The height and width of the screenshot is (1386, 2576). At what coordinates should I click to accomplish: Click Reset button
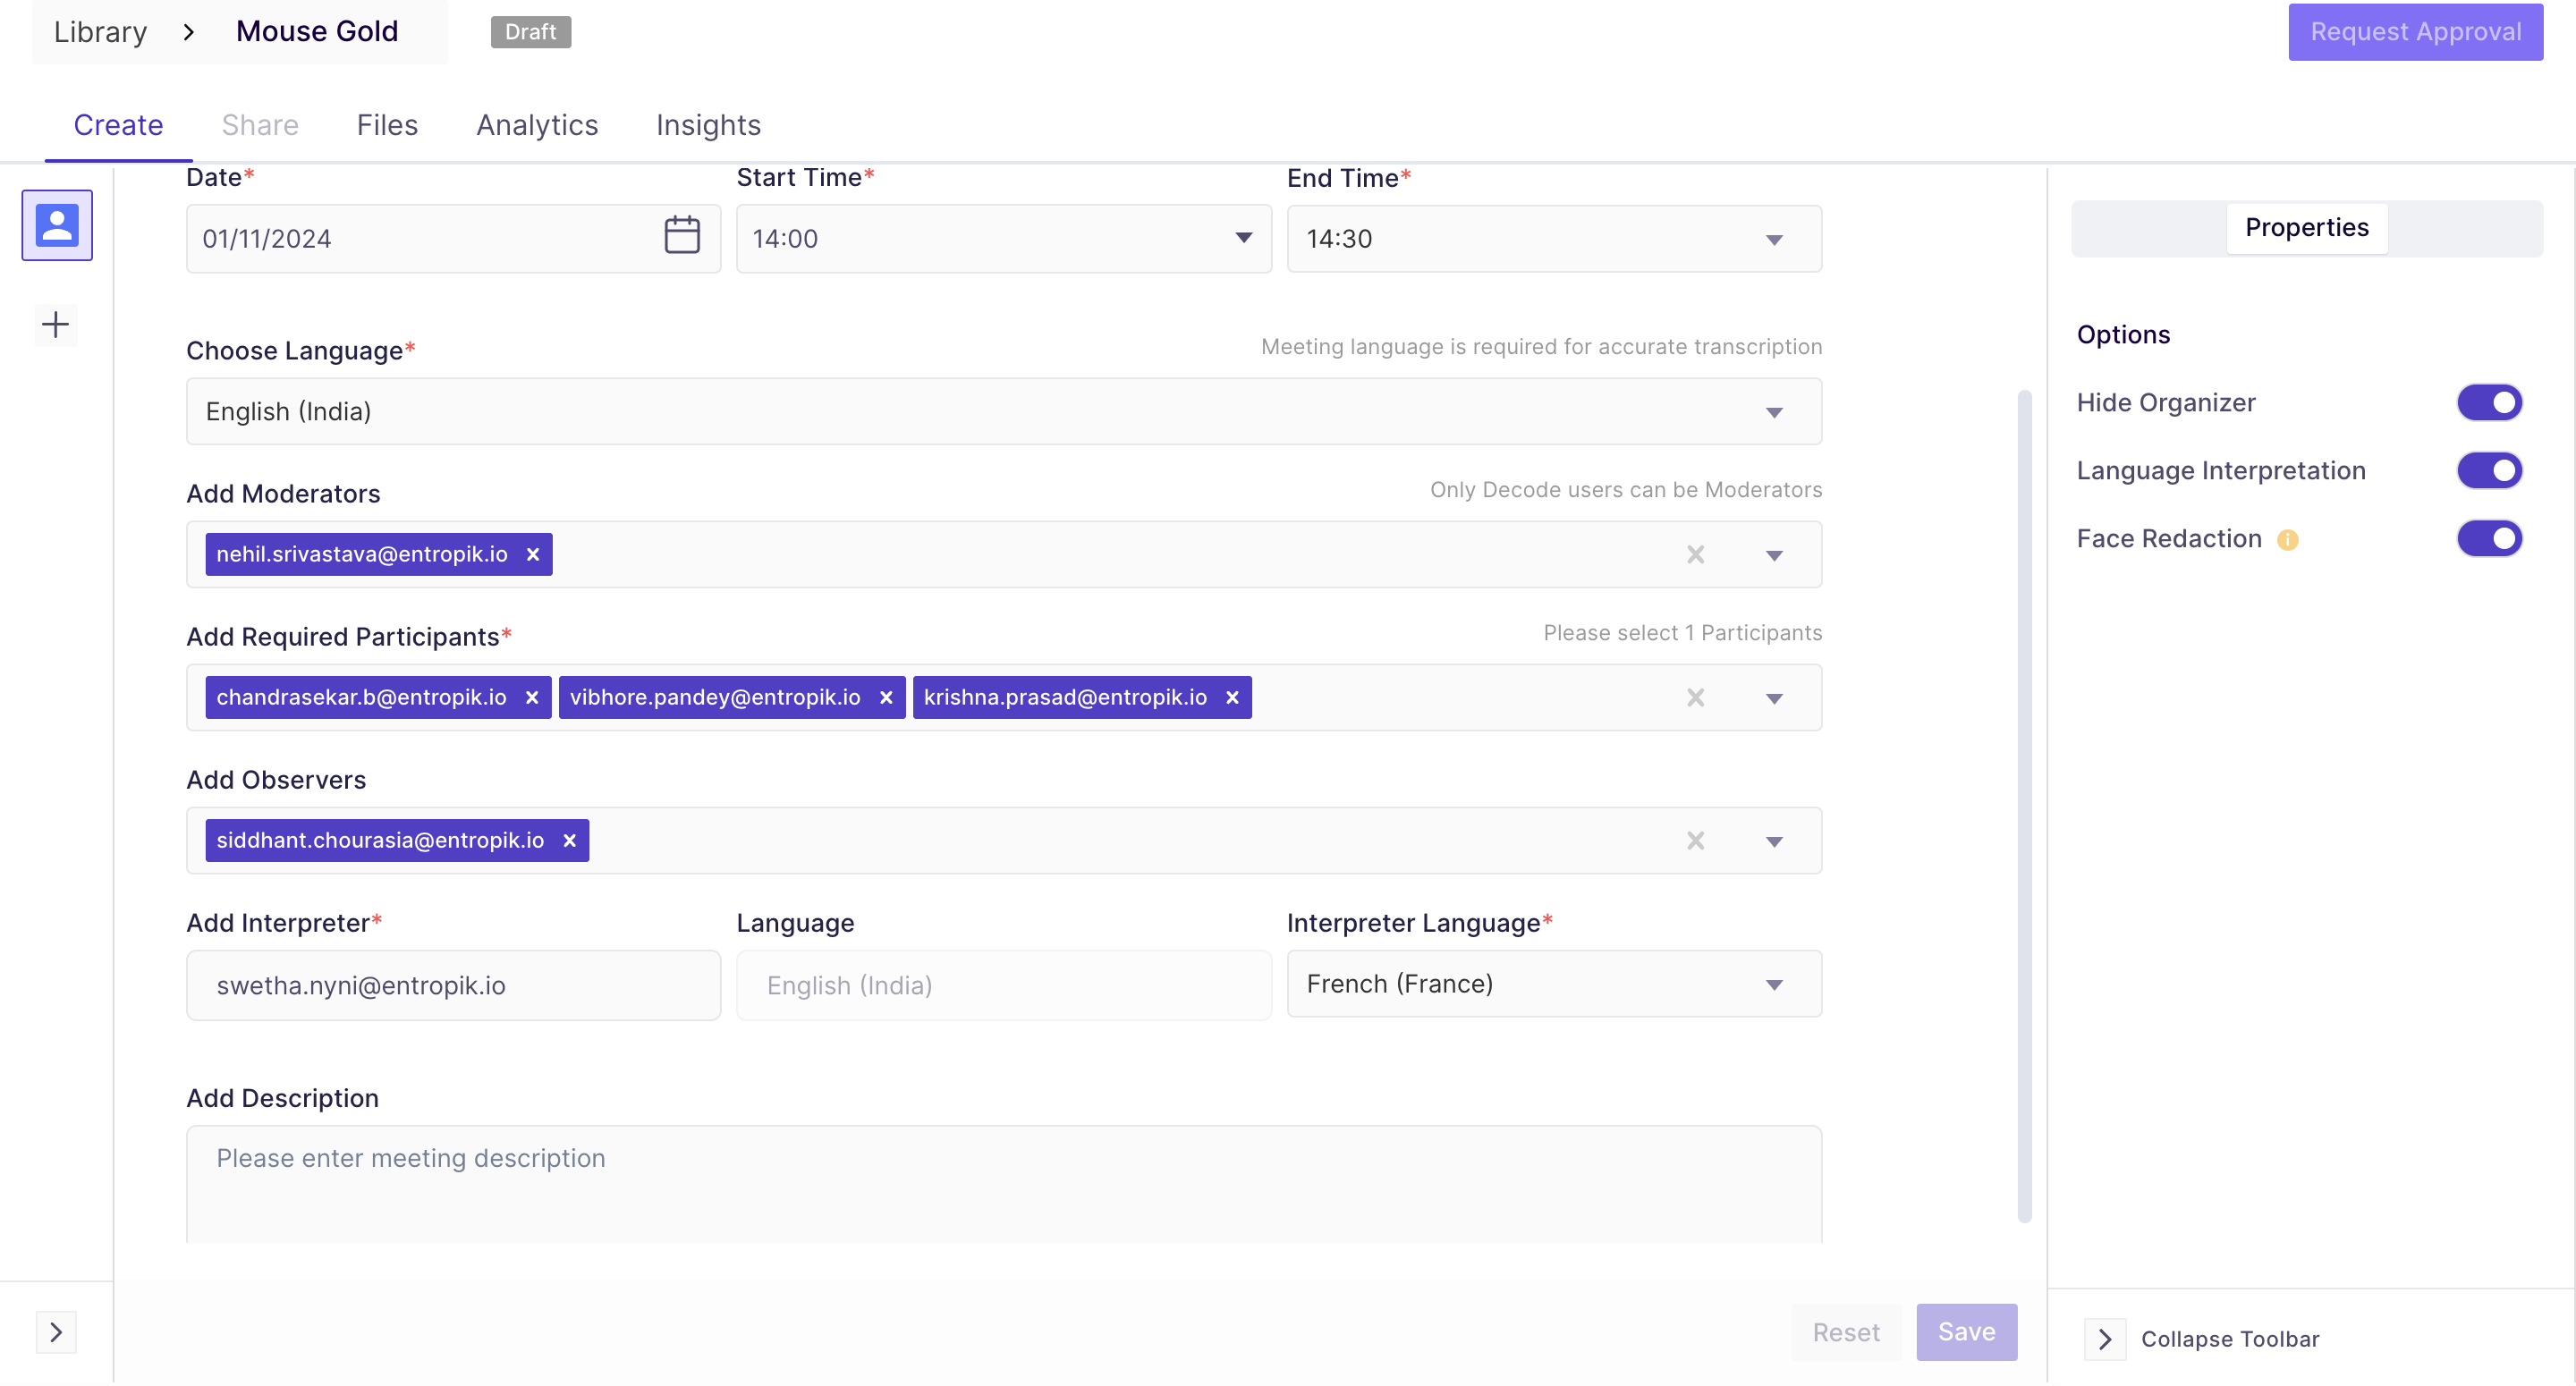1846,1333
